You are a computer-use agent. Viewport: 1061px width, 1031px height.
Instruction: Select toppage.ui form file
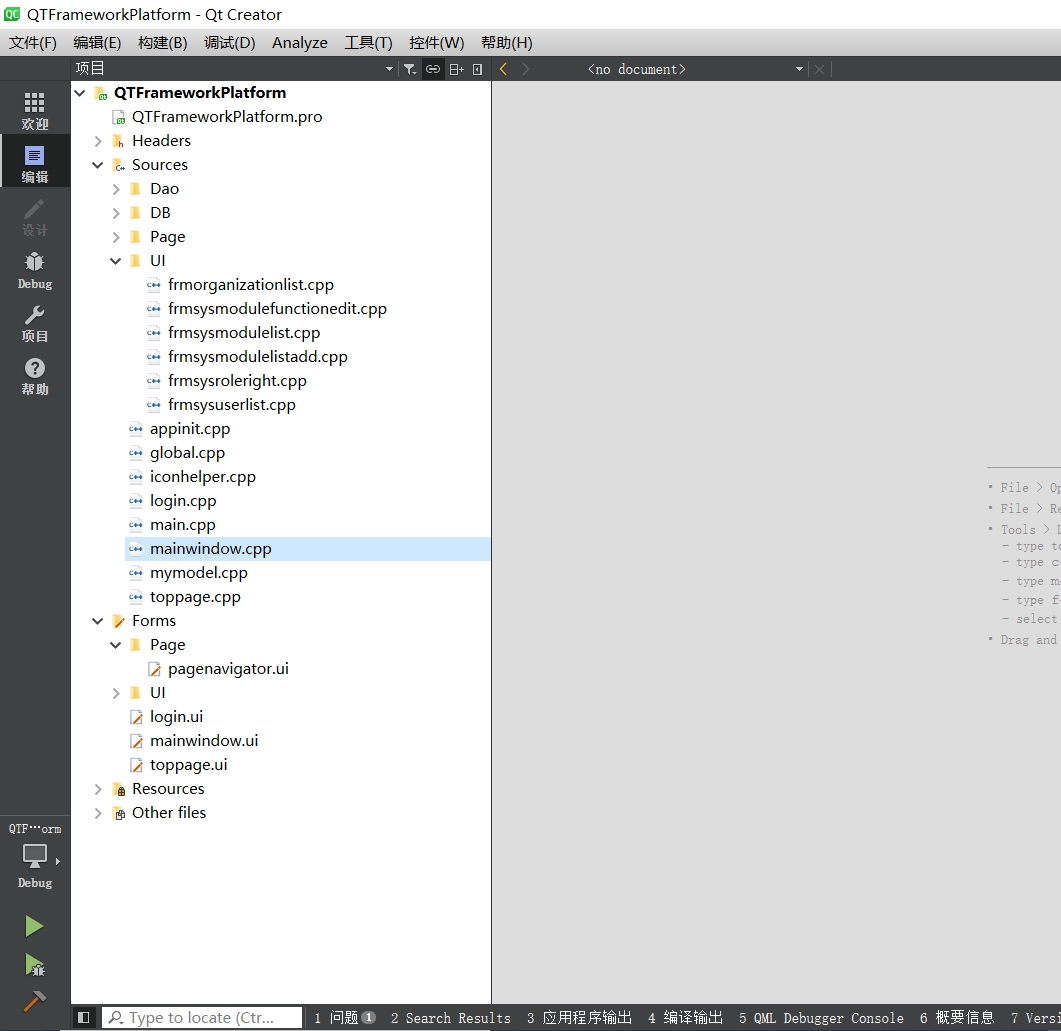(x=189, y=765)
